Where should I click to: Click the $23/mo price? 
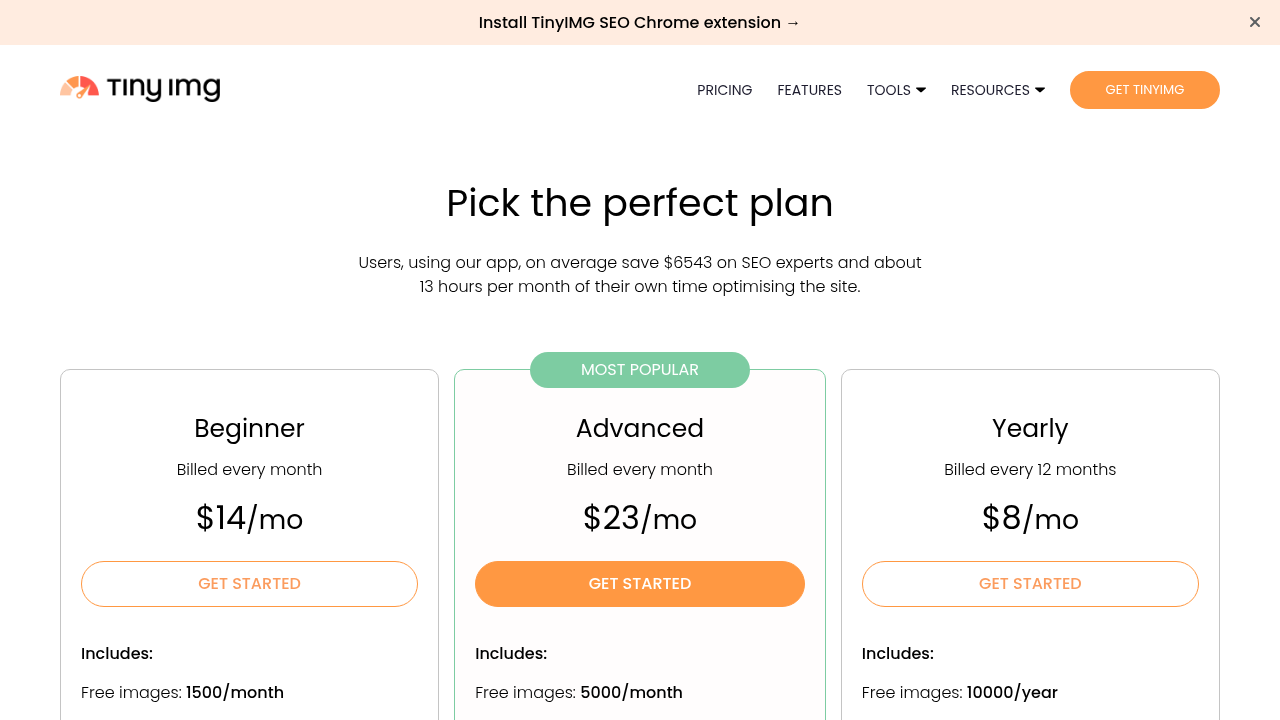(x=640, y=518)
